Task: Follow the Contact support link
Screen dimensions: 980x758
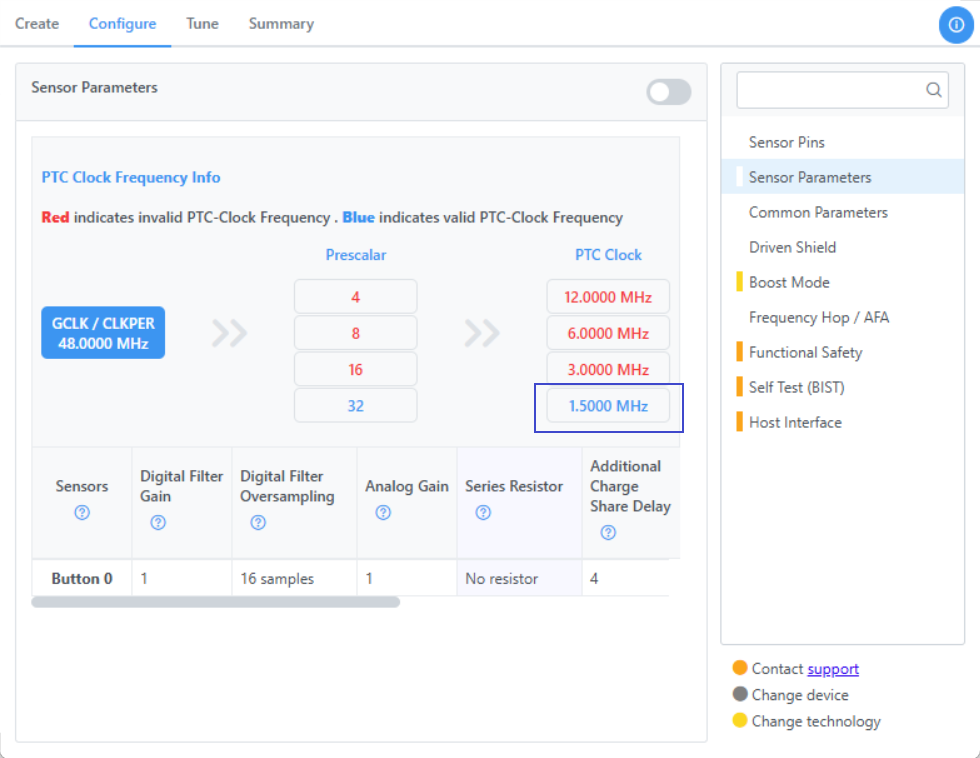Action: pos(832,669)
